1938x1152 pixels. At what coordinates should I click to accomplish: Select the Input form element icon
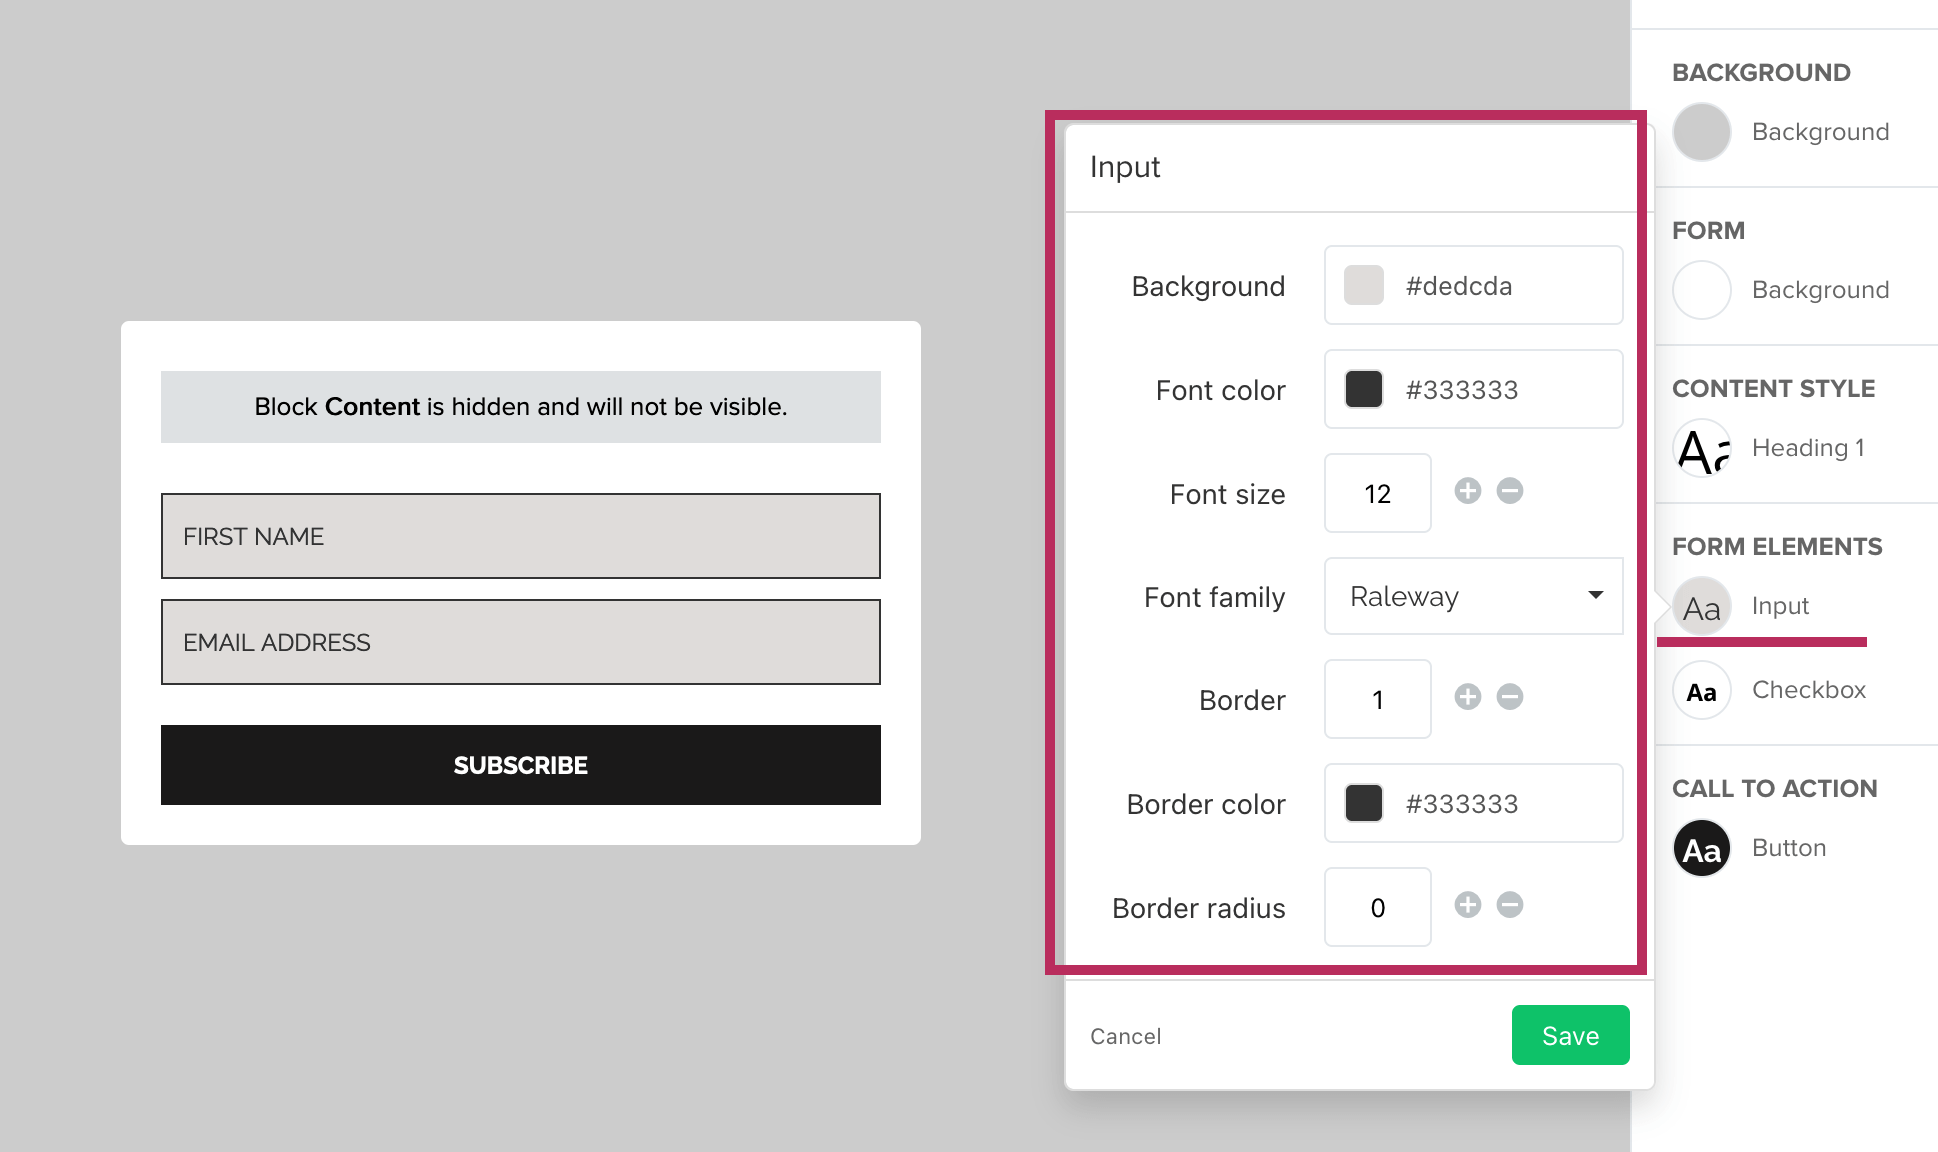click(x=1702, y=607)
